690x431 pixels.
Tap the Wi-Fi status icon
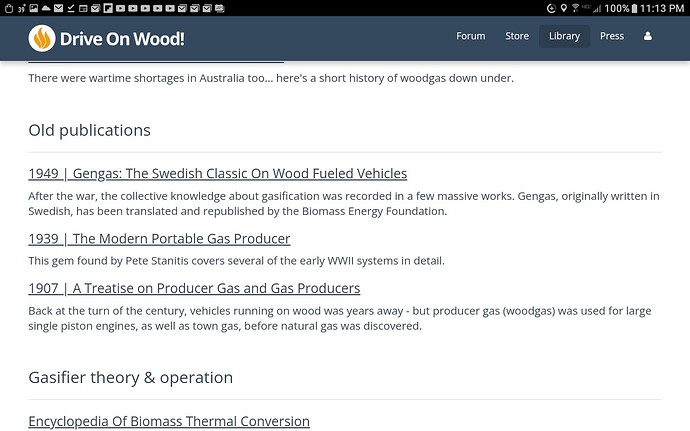pos(575,8)
